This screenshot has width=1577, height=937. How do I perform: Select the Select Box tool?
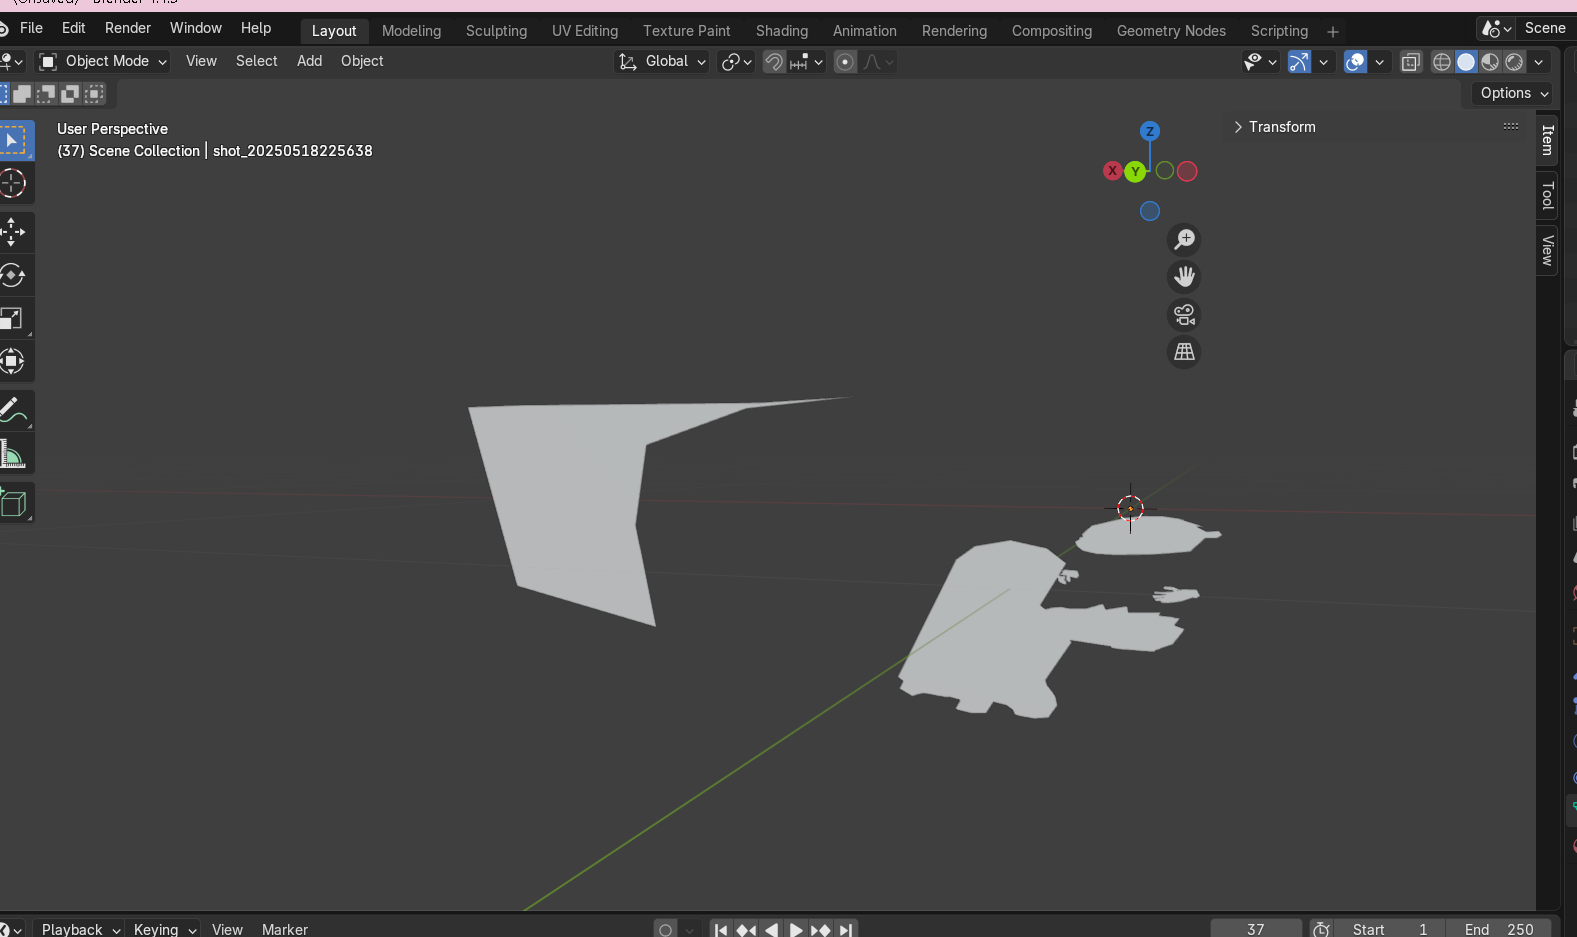click(14, 141)
